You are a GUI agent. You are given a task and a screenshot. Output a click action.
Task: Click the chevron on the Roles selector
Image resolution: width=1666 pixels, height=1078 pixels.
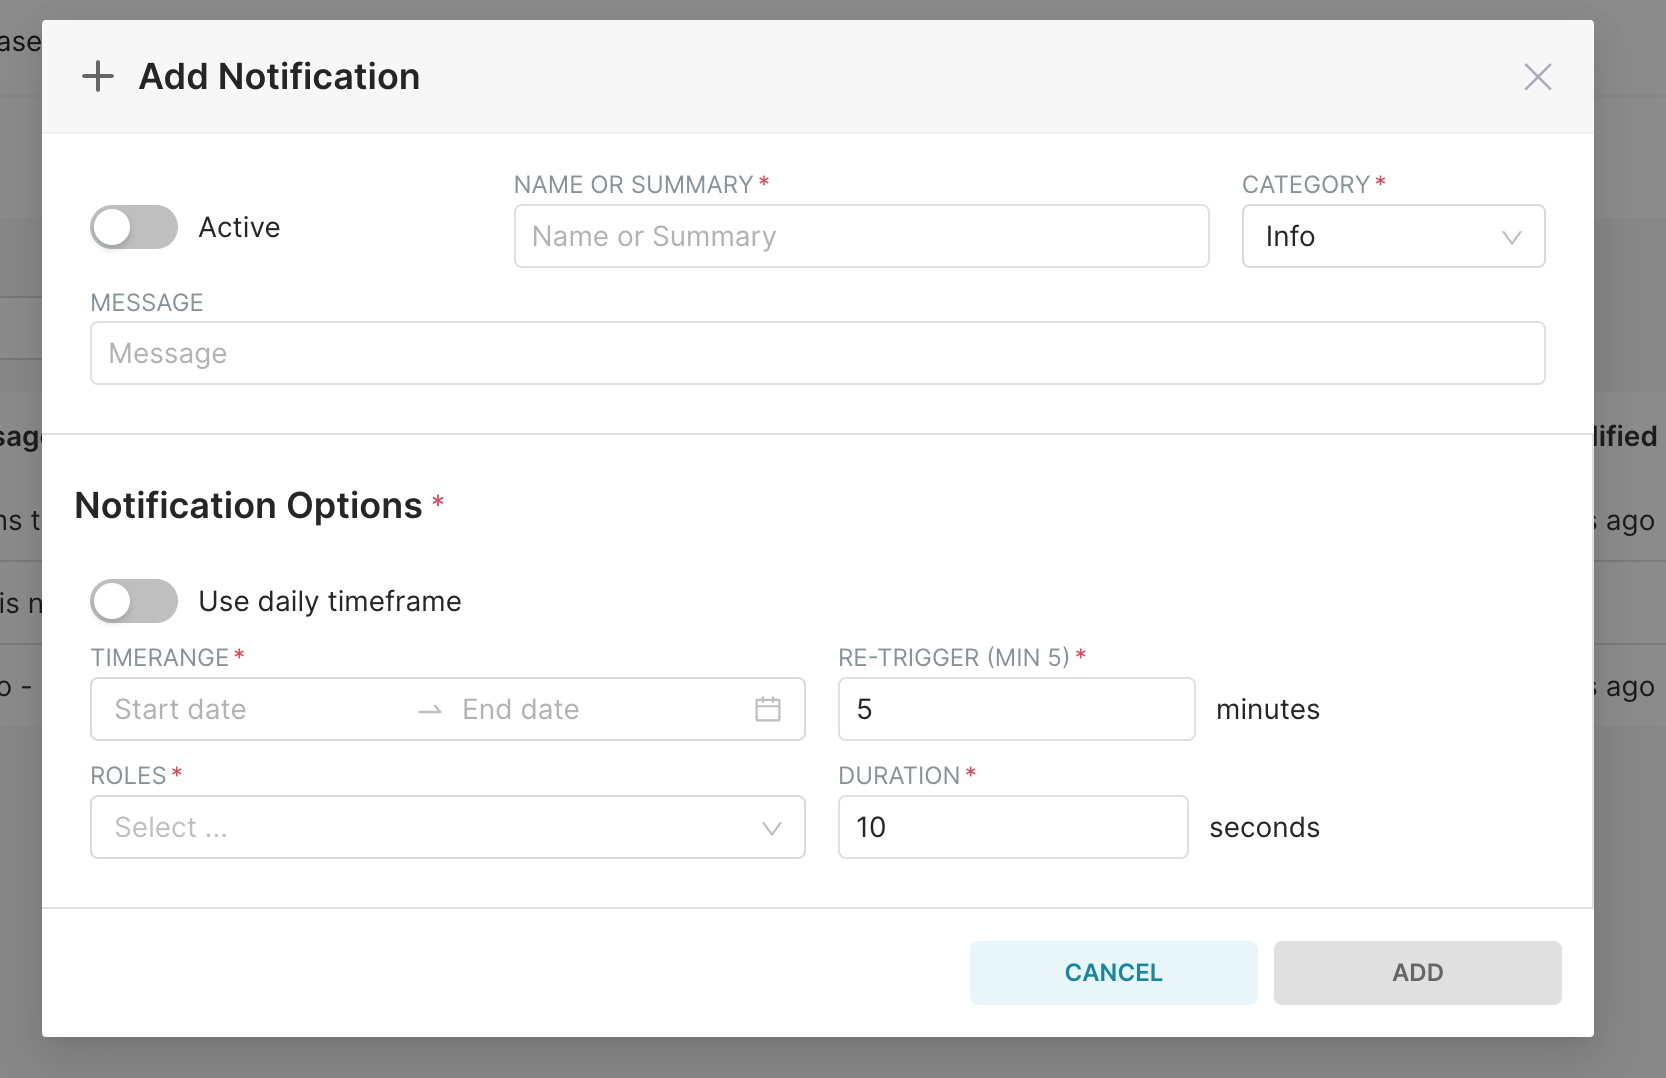[770, 828]
